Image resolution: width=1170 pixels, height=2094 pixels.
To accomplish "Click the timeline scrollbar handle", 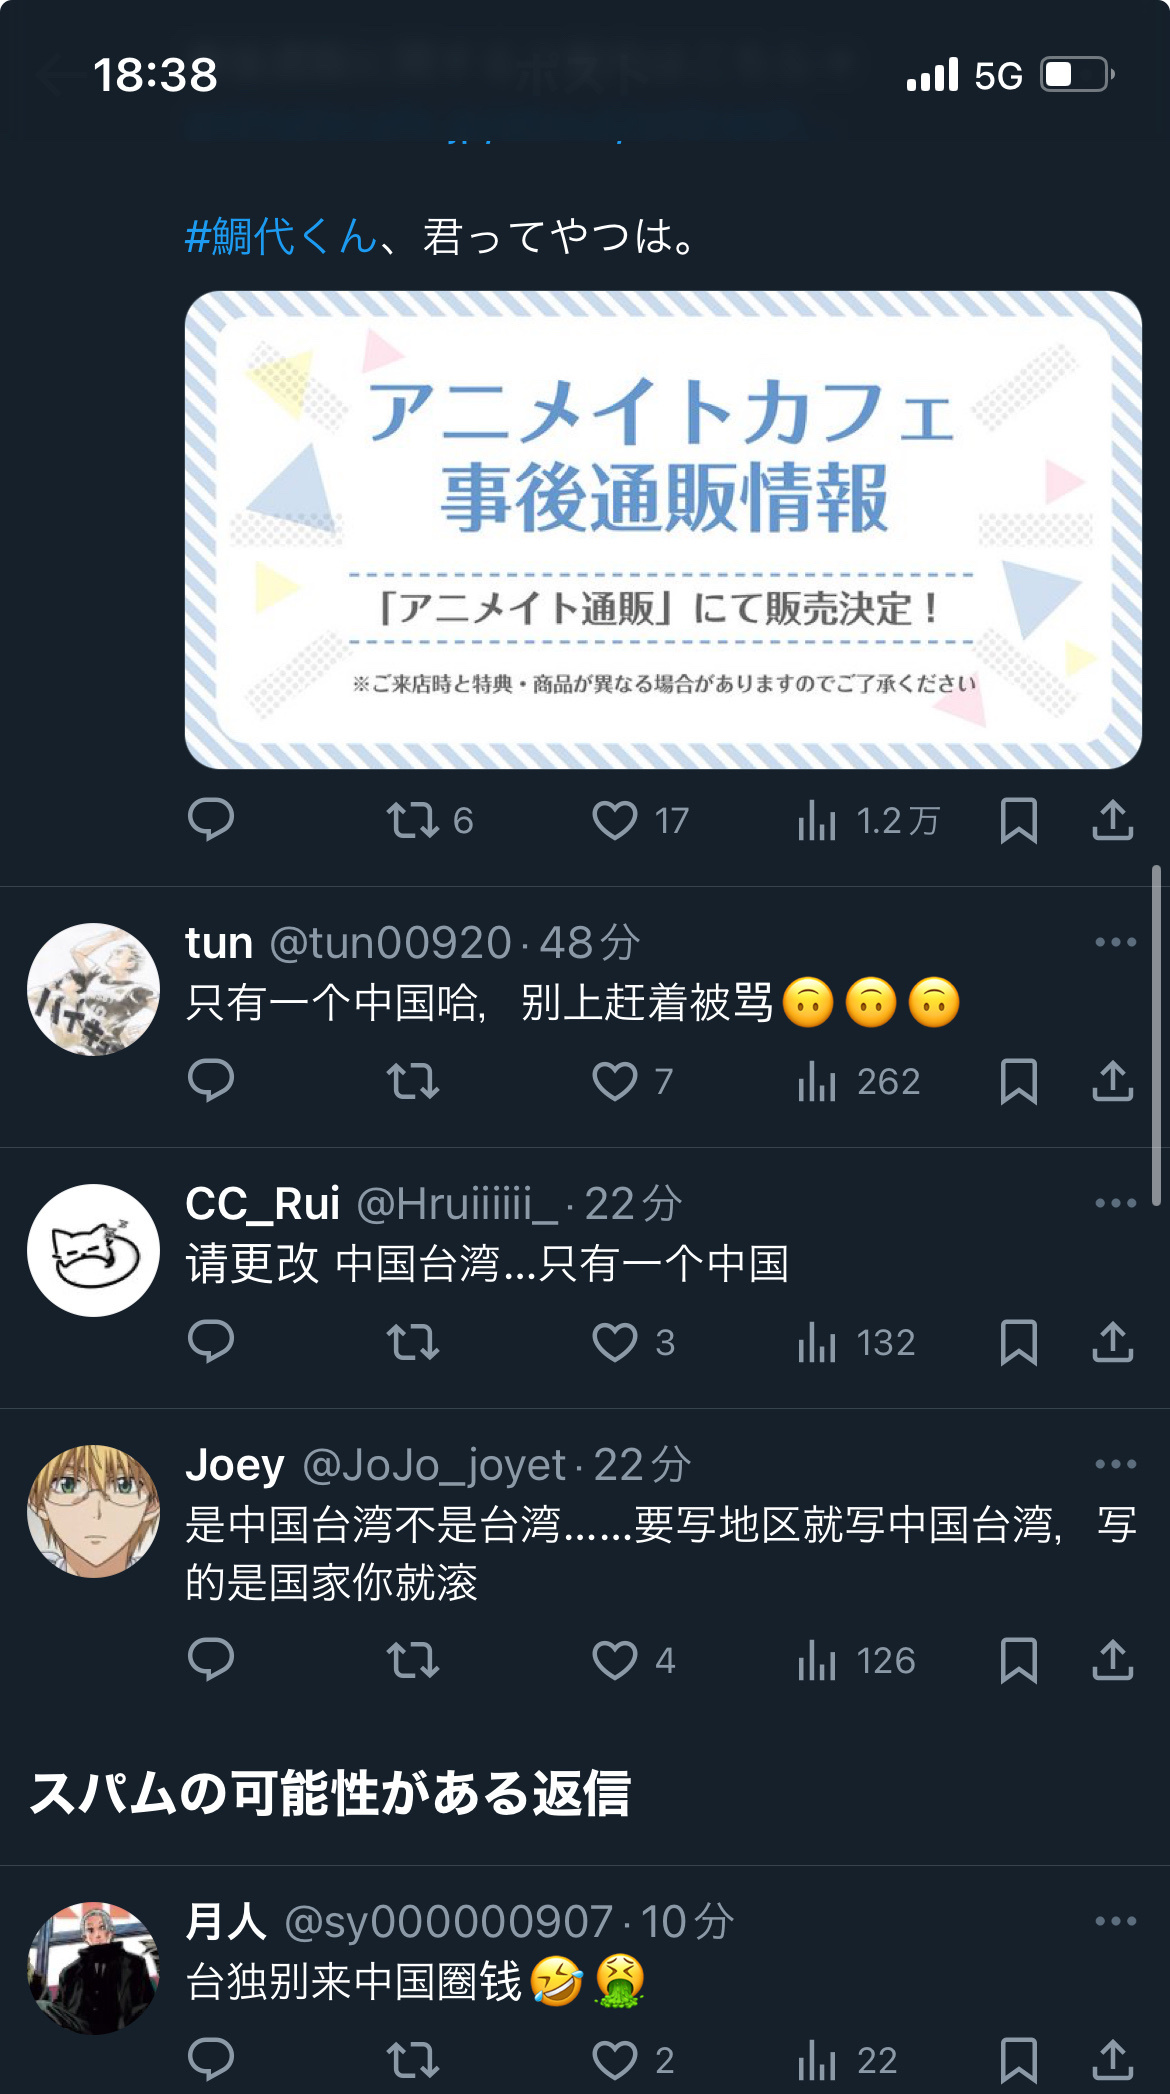I will [1156, 1036].
